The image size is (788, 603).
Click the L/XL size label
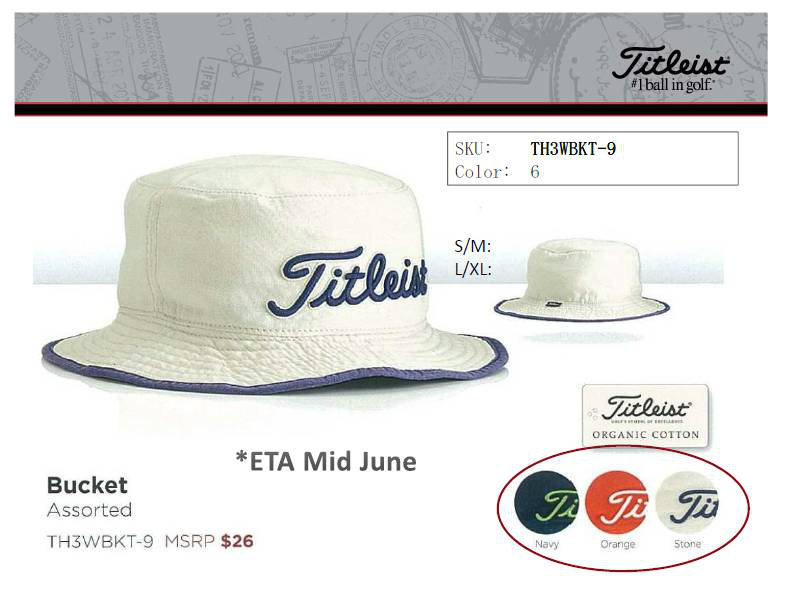[473, 269]
